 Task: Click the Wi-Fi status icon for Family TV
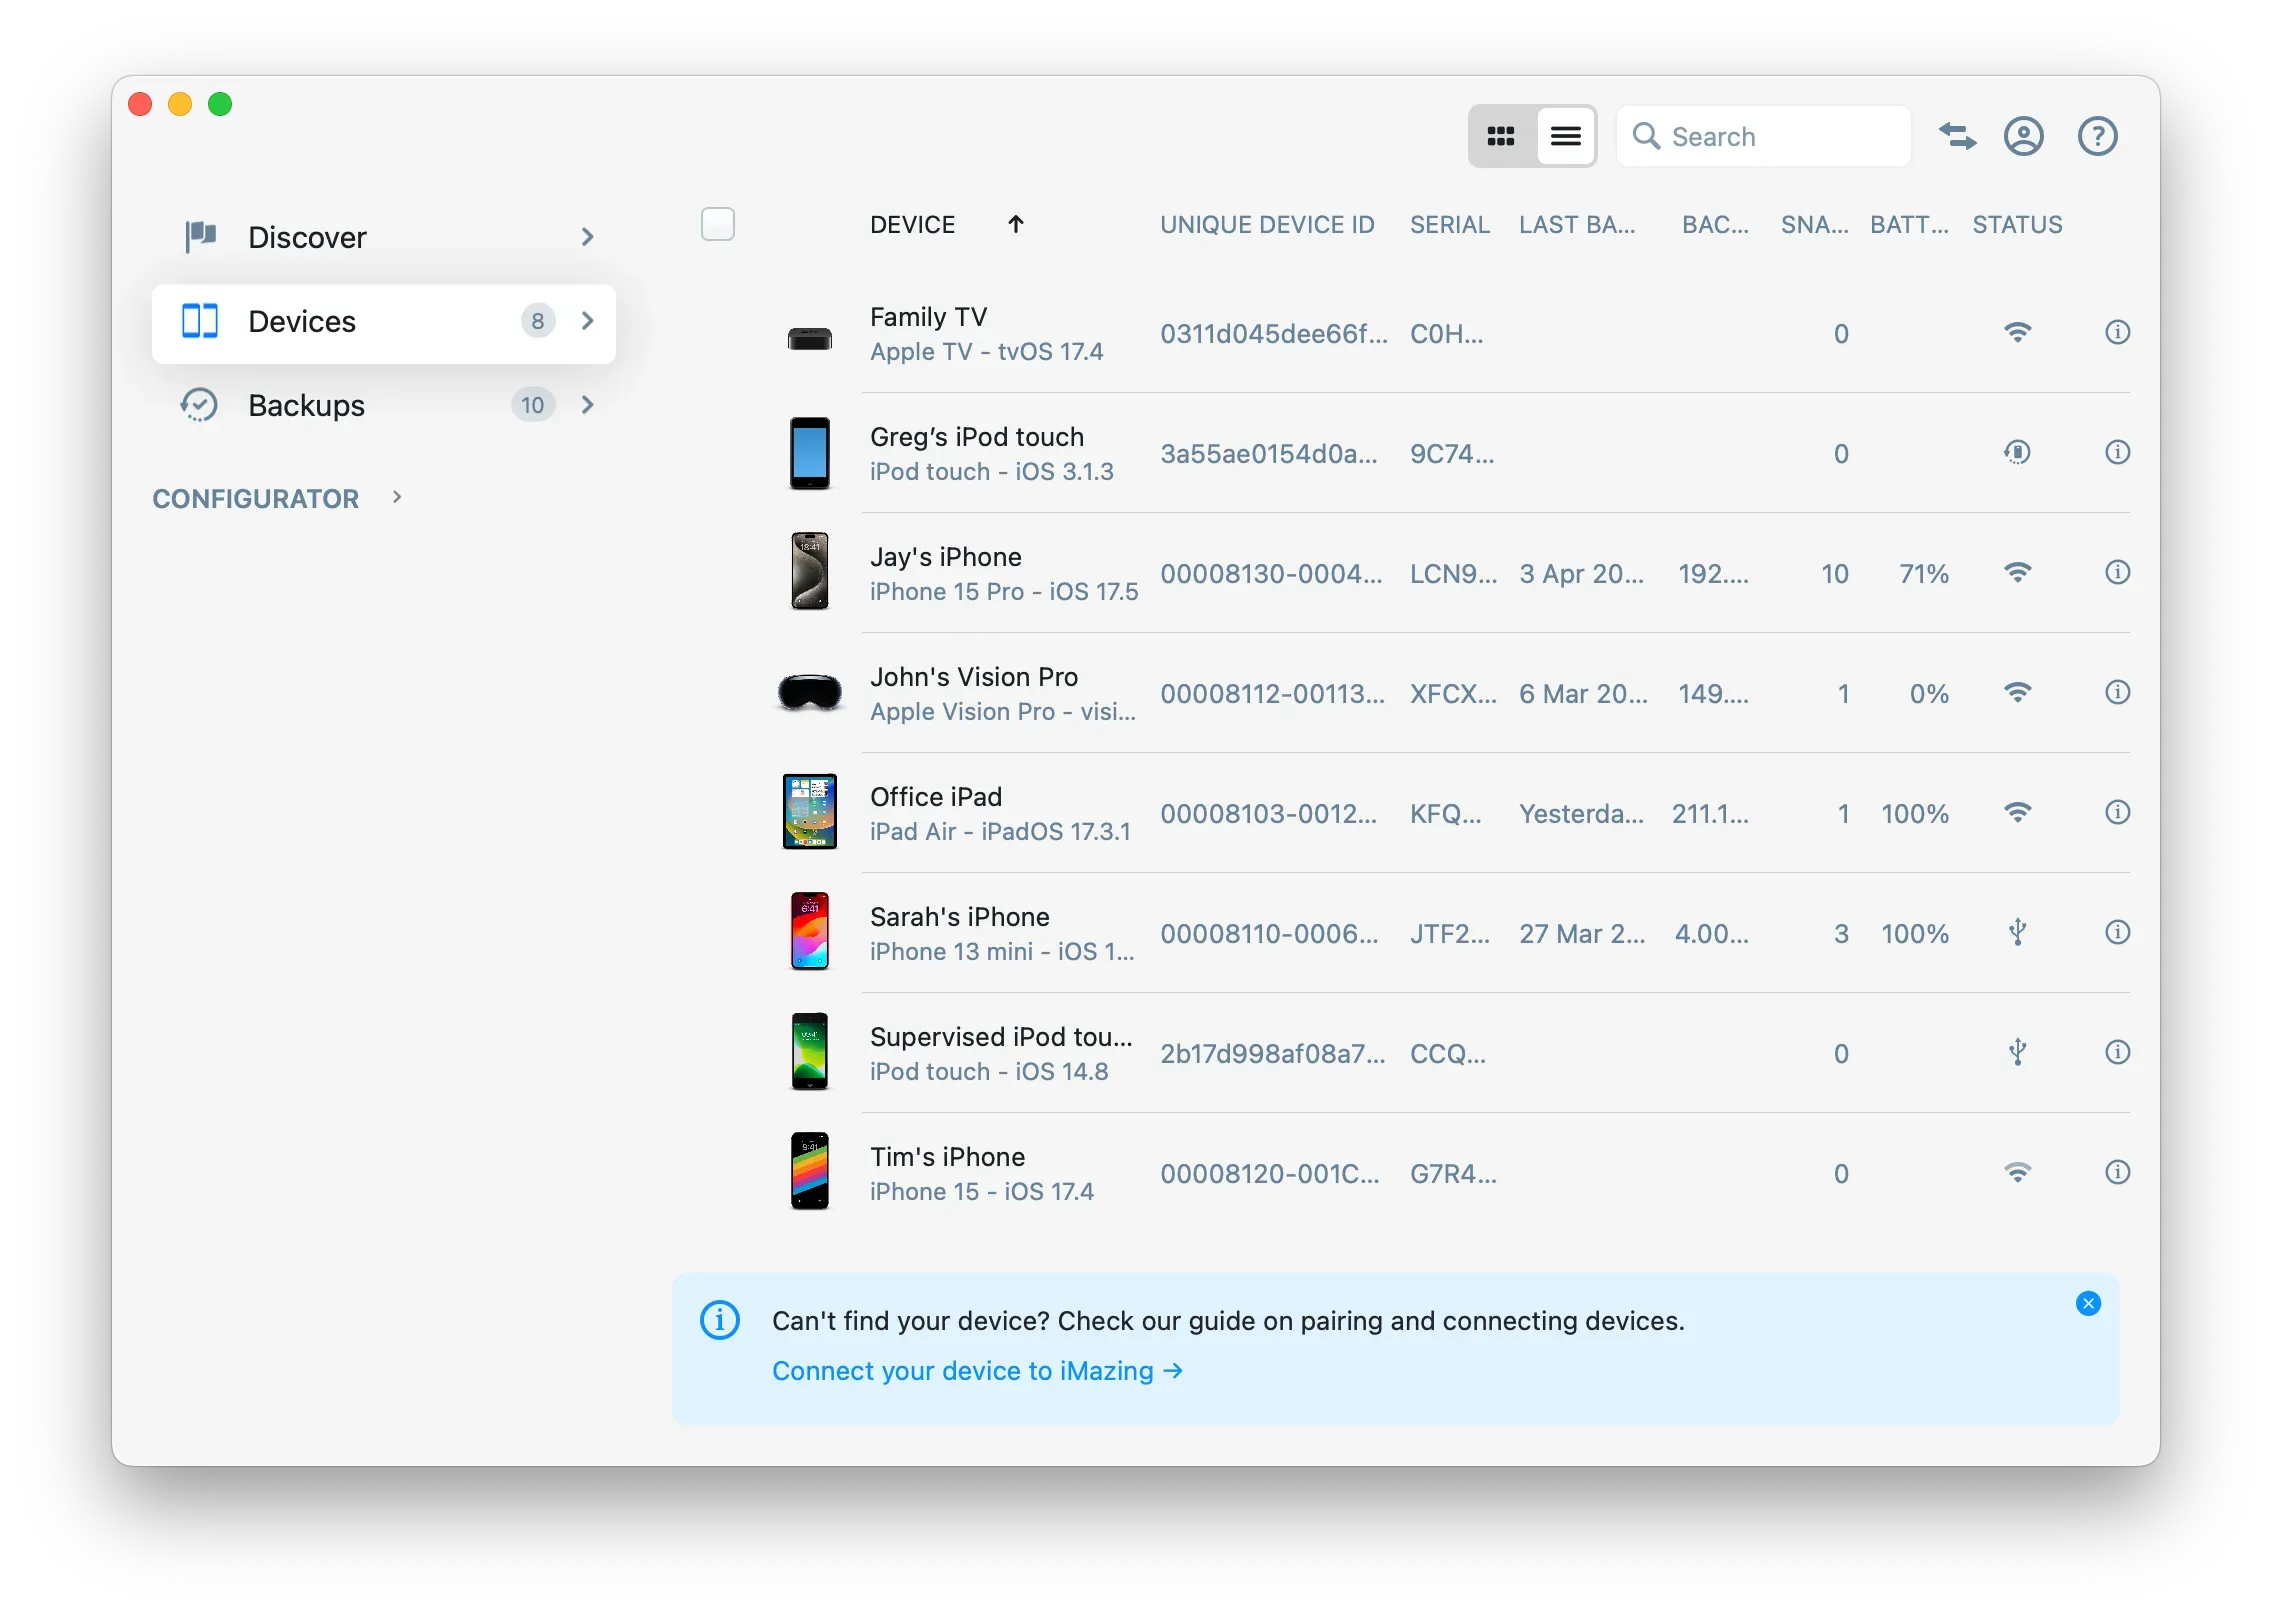pos(2018,332)
